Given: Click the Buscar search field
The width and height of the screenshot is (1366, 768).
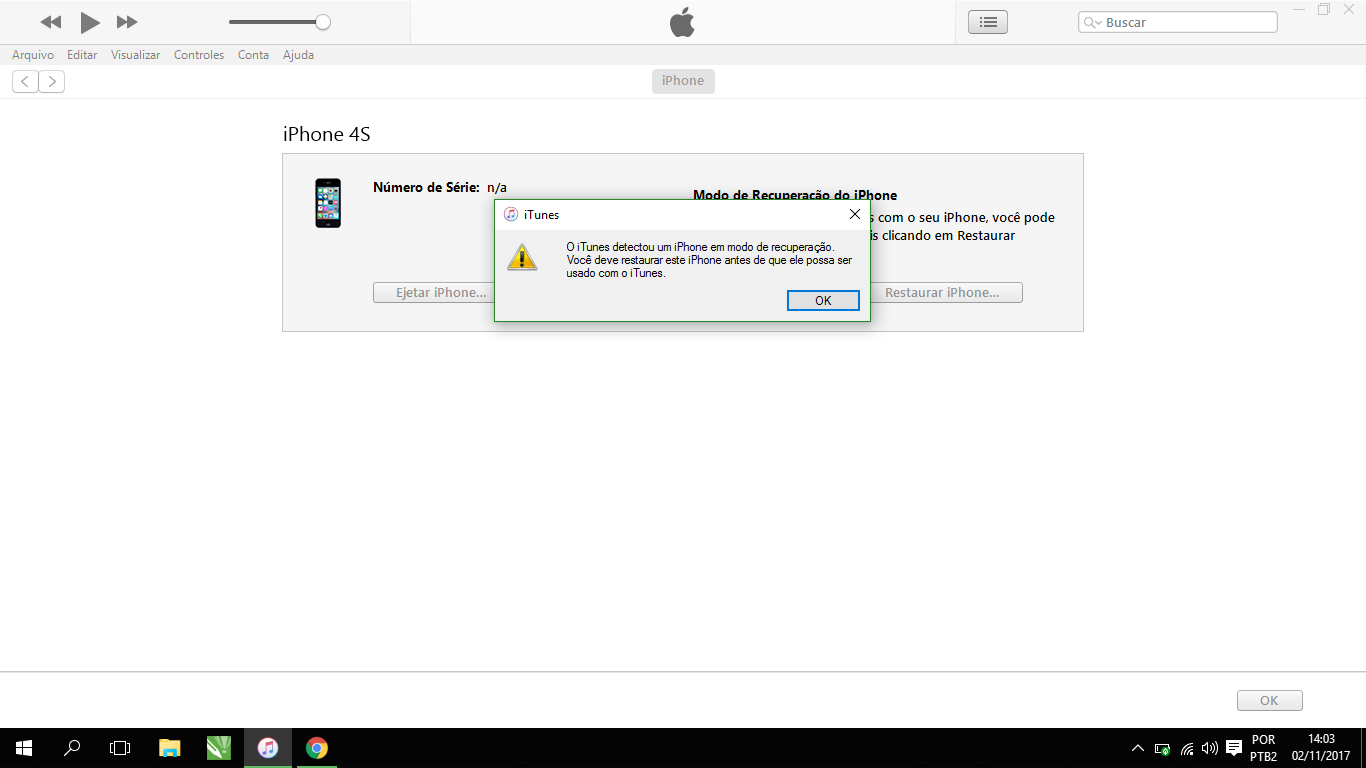Looking at the screenshot, I should 1178,22.
